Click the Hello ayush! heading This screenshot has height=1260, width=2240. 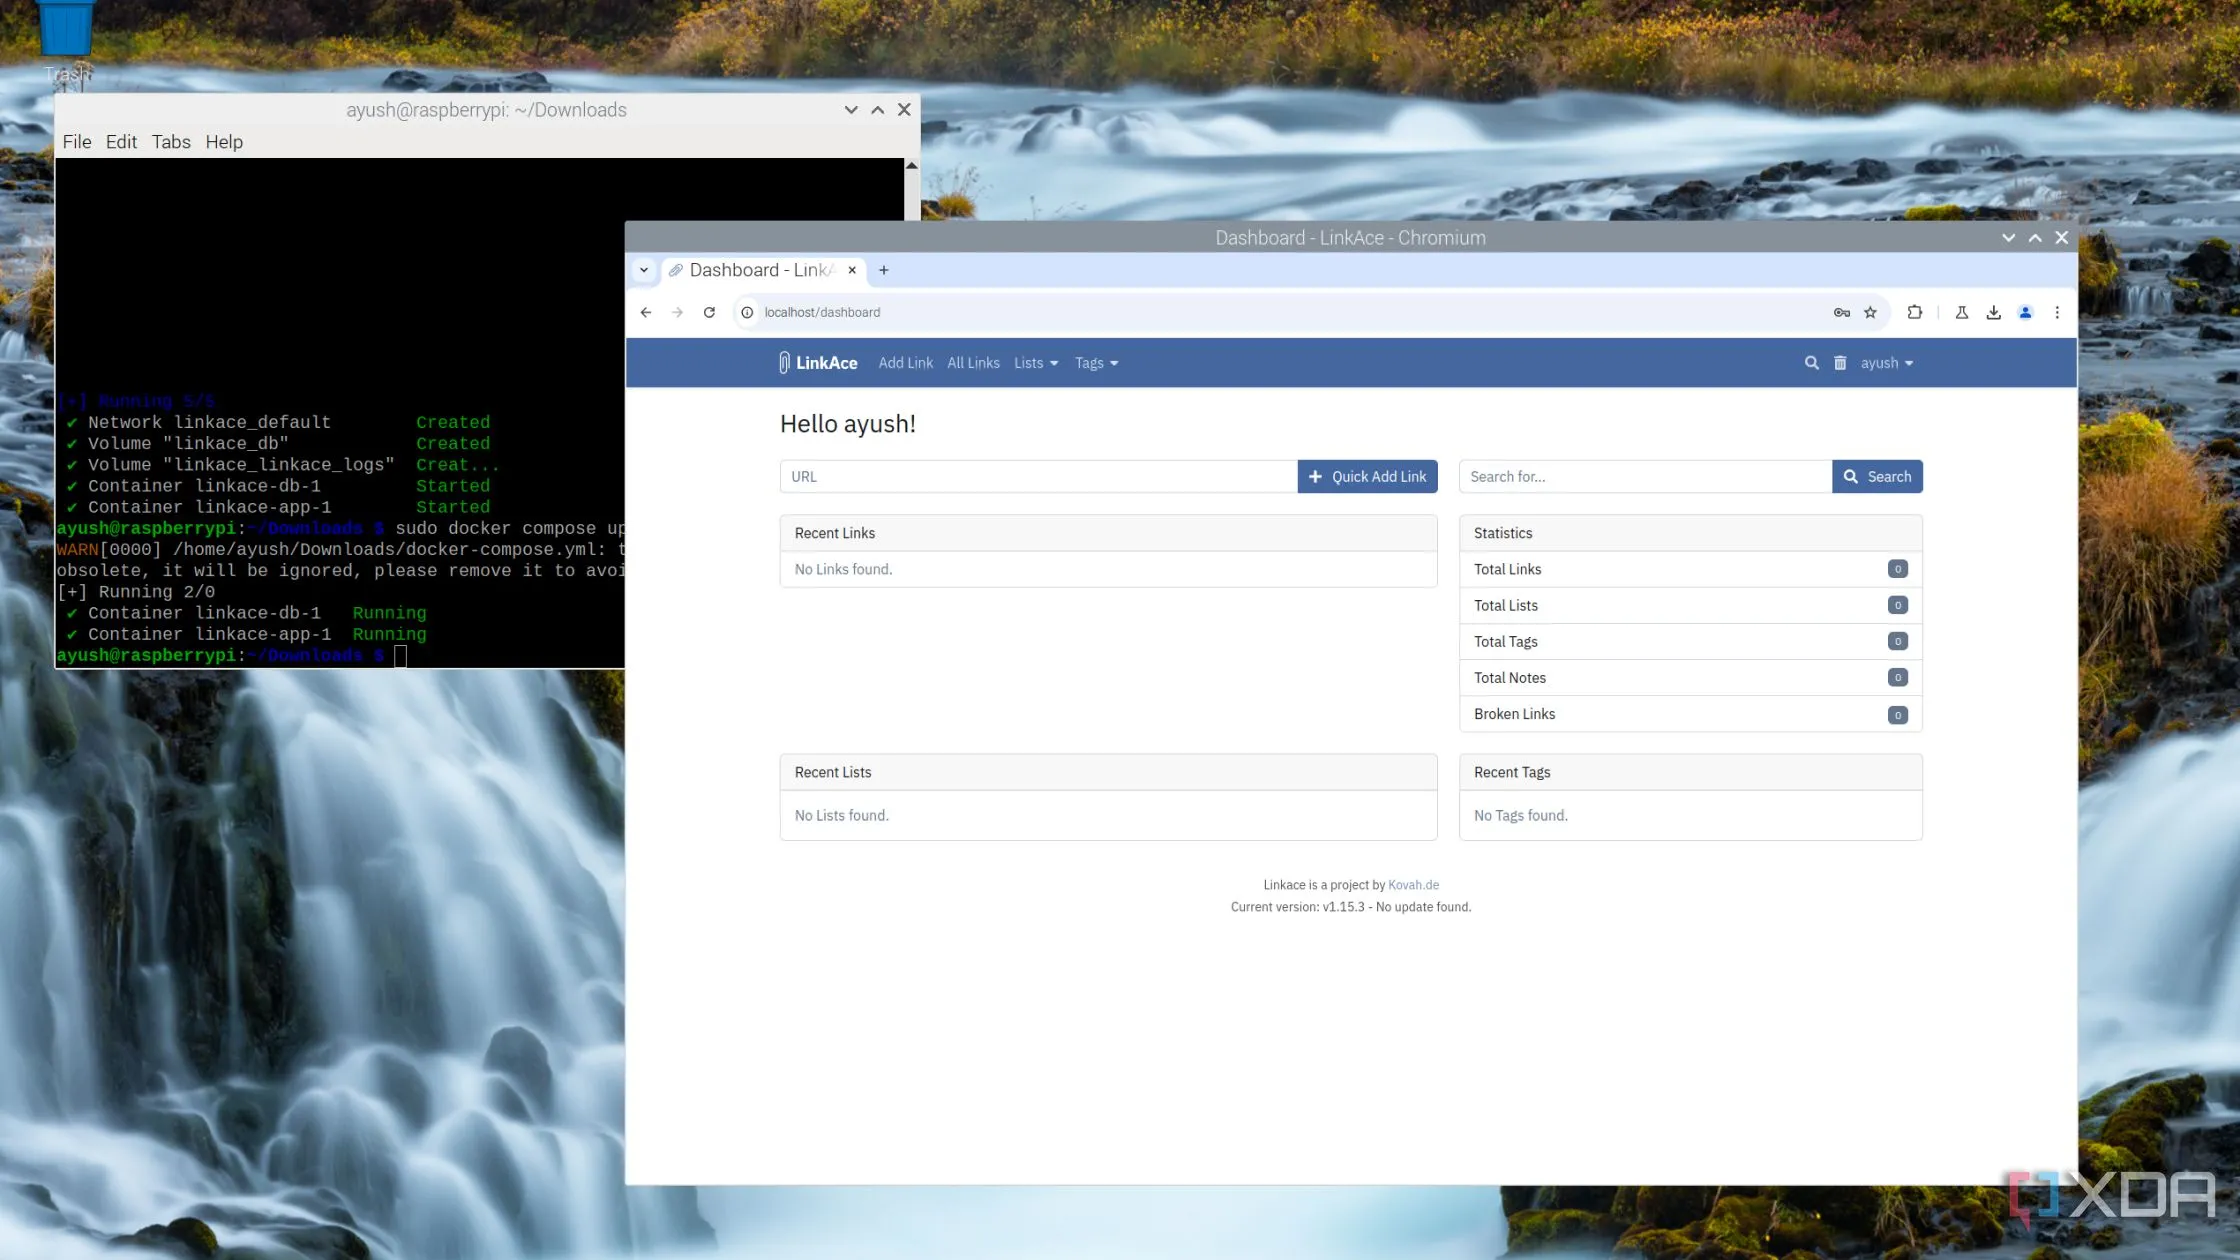[x=848, y=424]
